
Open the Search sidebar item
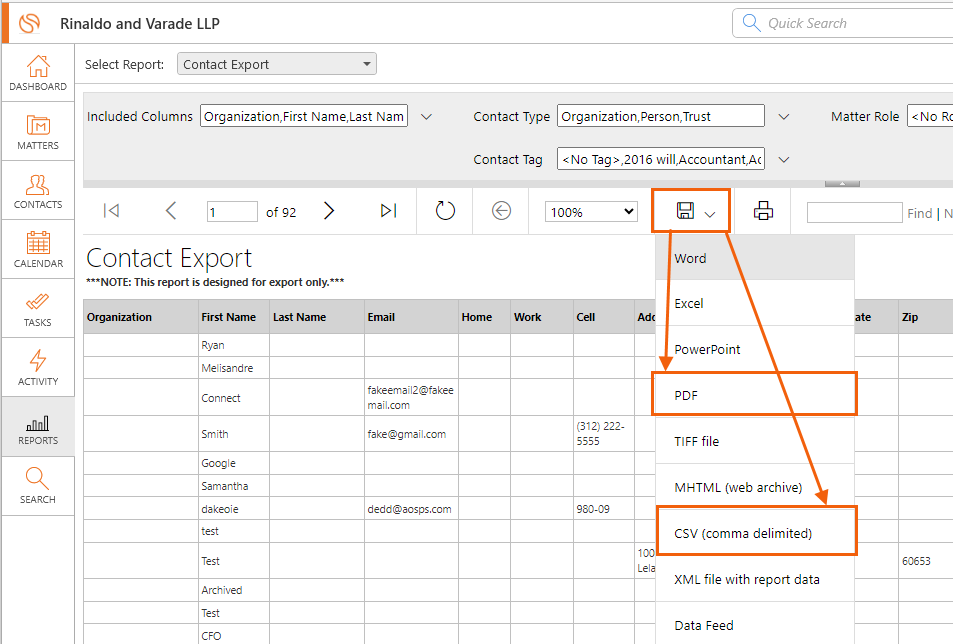click(38, 486)
